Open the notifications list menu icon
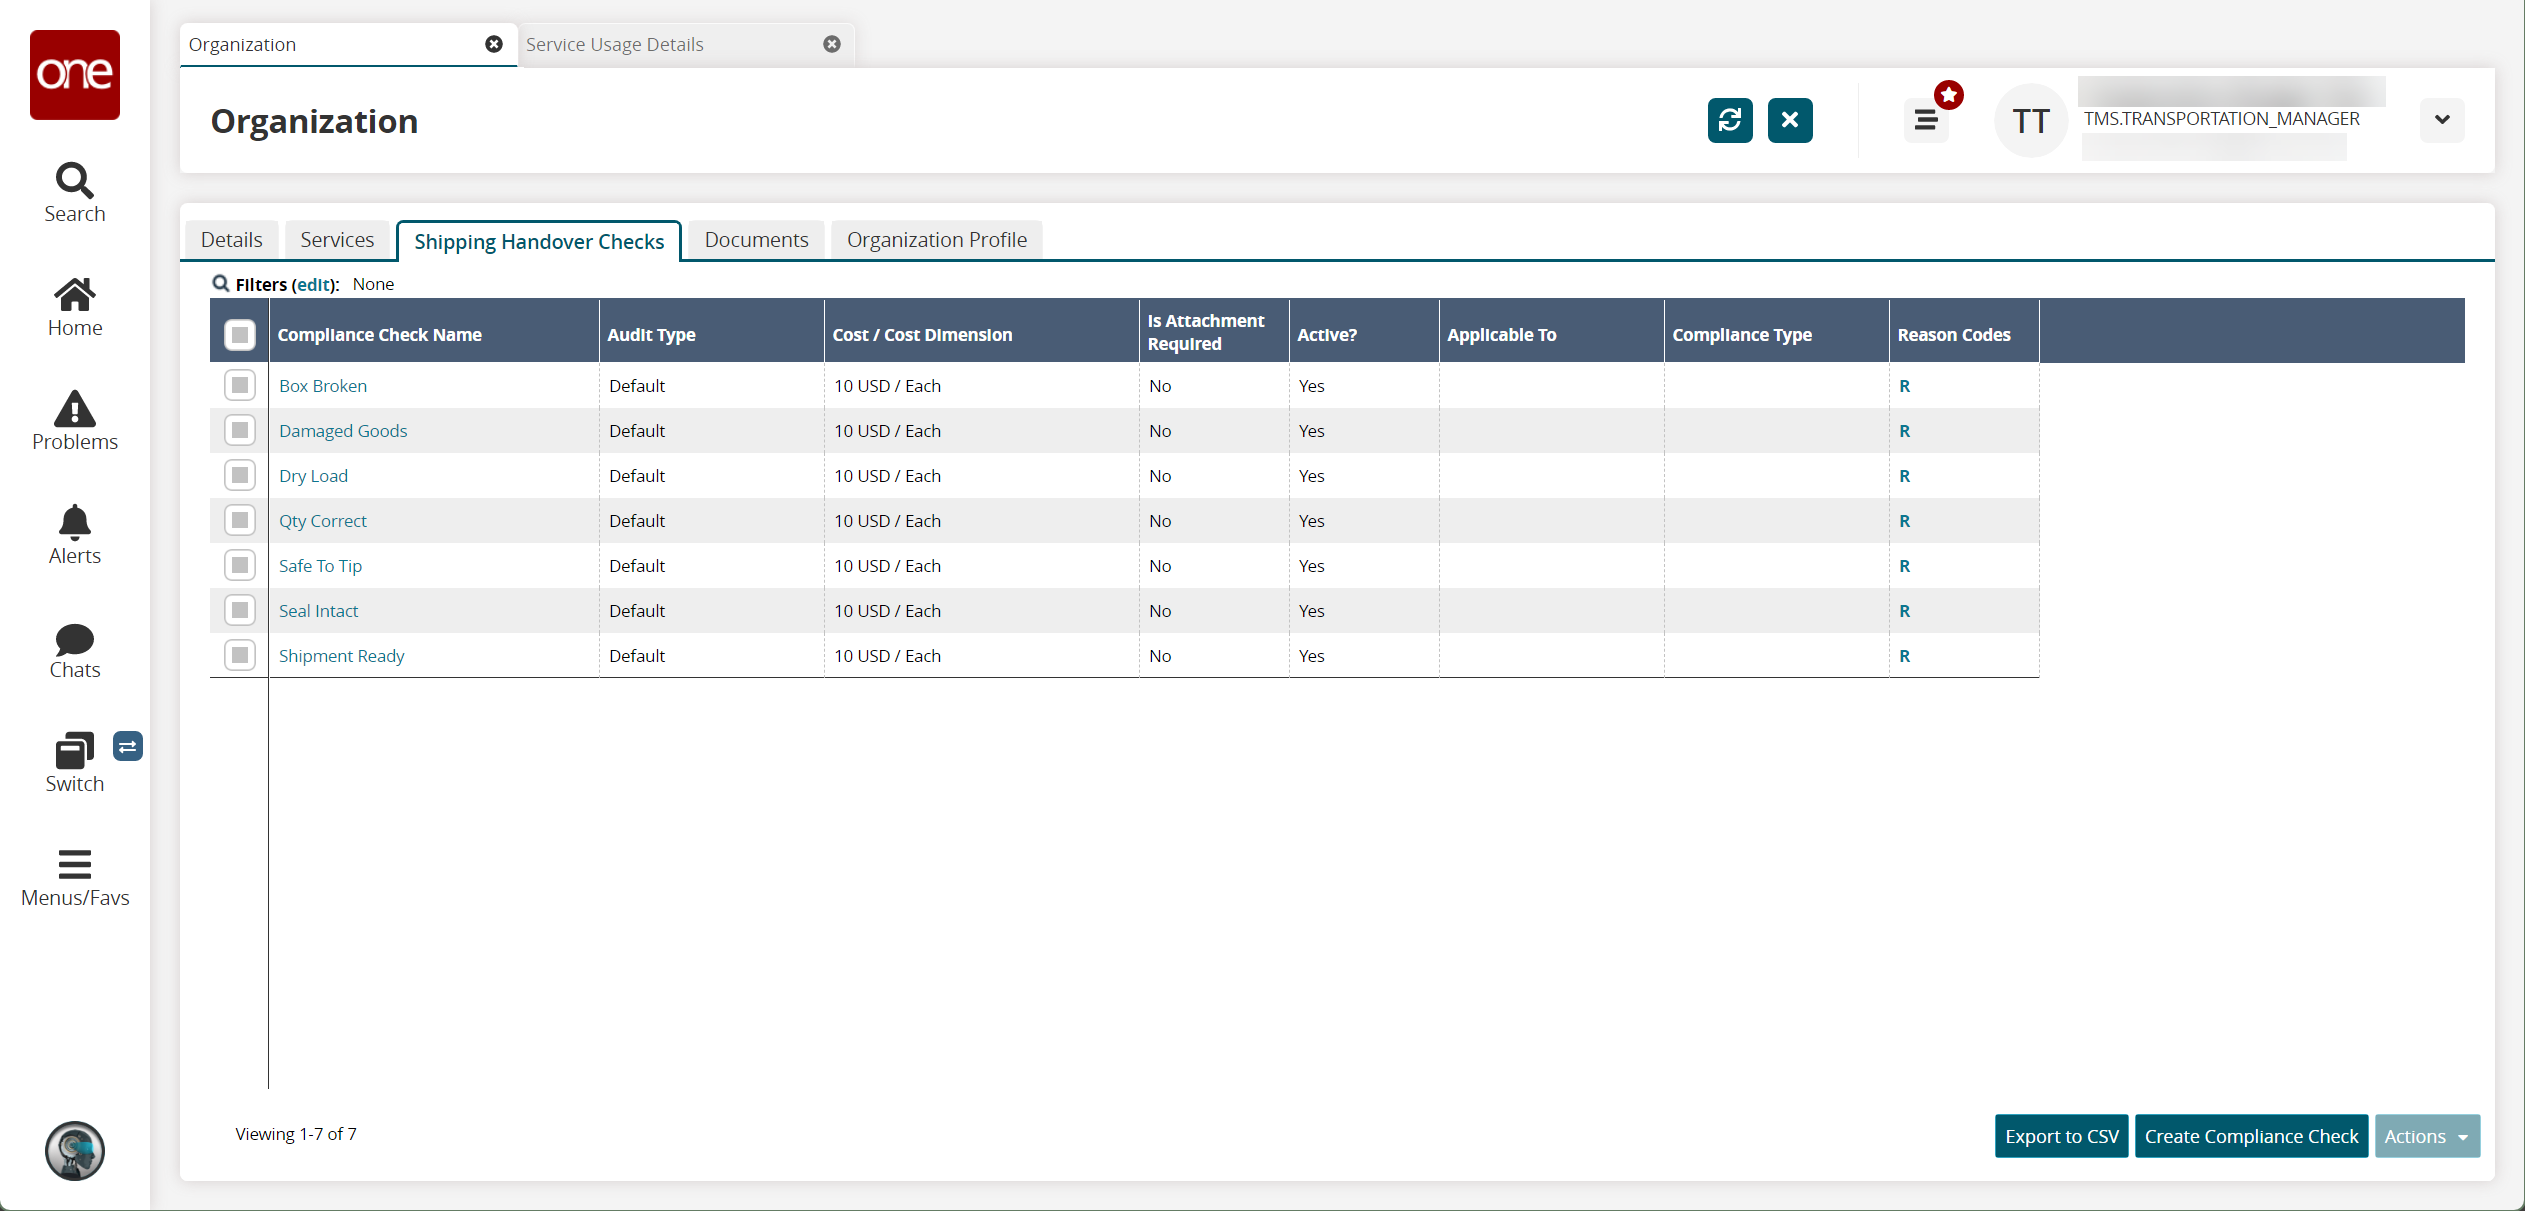 click(1926, 121)
